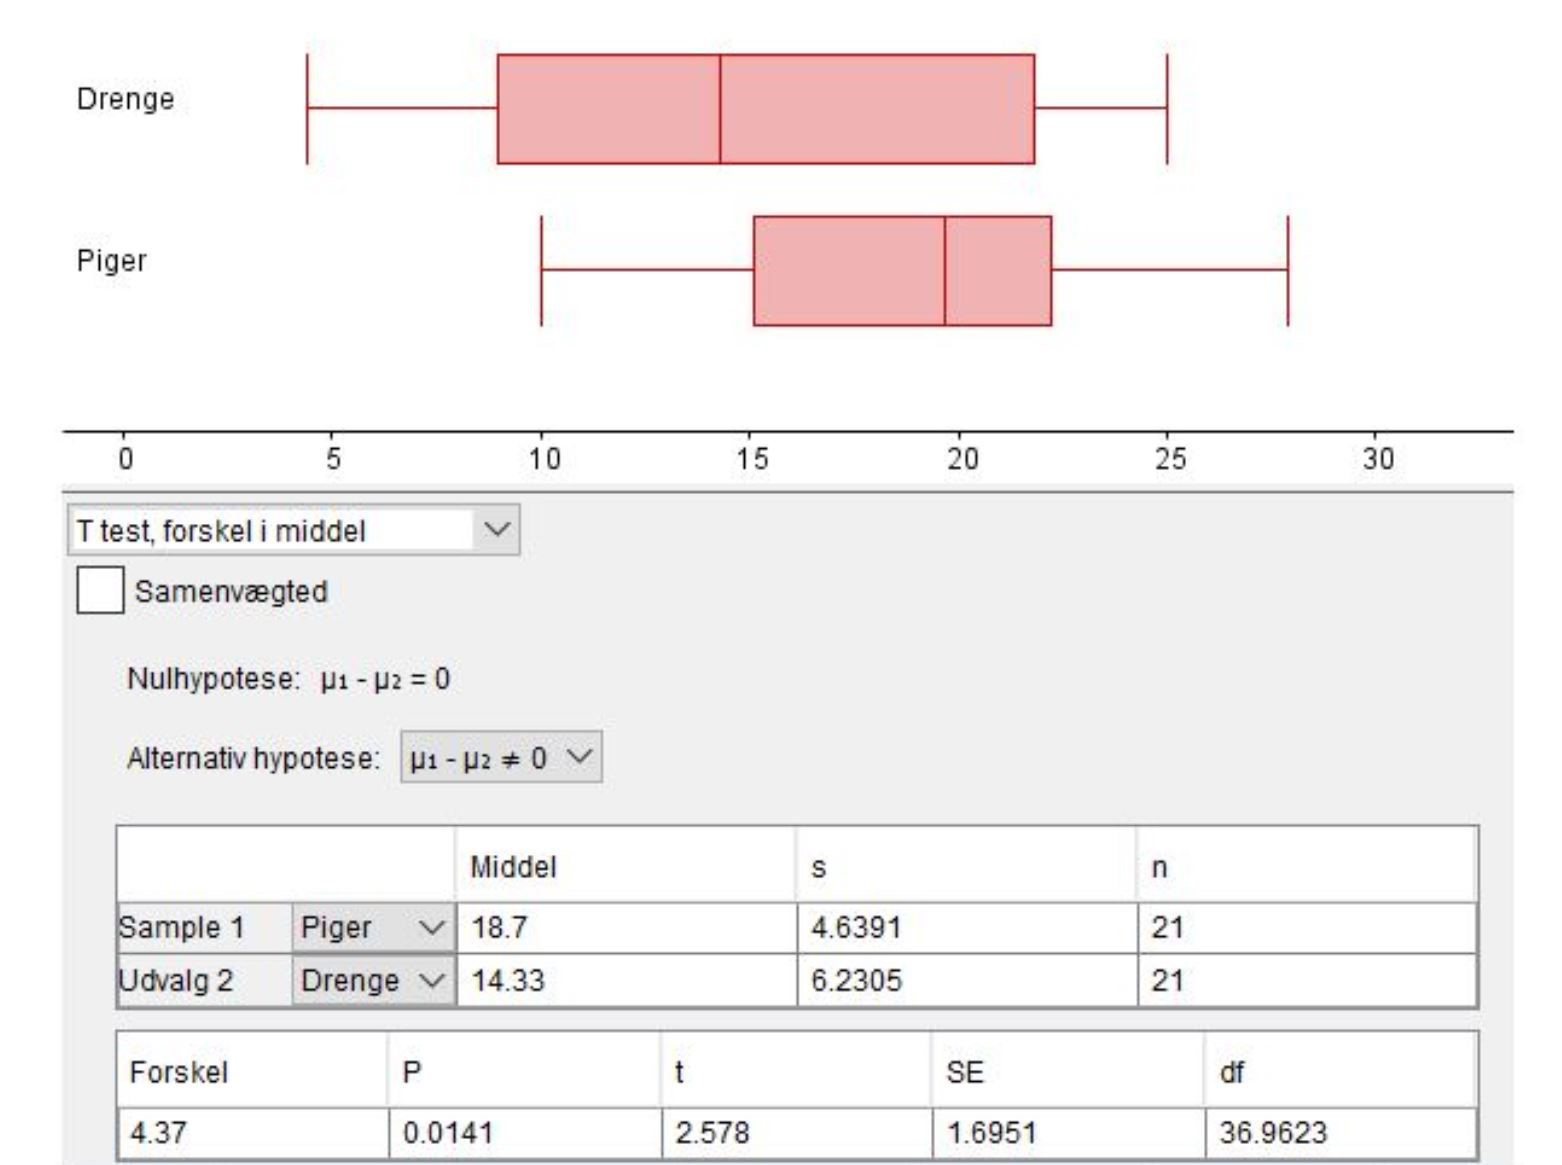This screenshot has width=1562, height=1165.
Task: Click the Drenge boxplot box
Action: 765,109
